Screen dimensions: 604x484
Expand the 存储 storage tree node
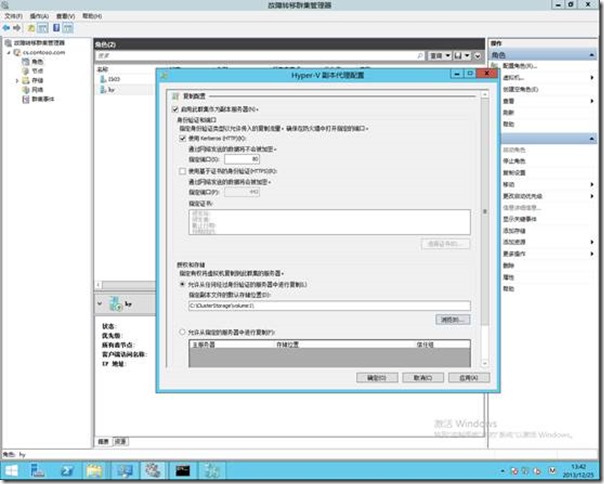tap(17, 81)
